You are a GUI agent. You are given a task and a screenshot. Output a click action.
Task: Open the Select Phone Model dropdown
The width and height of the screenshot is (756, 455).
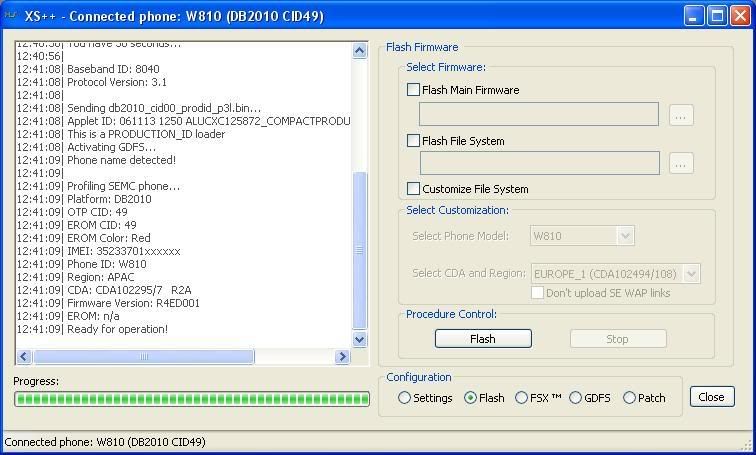tap(625, 236)
